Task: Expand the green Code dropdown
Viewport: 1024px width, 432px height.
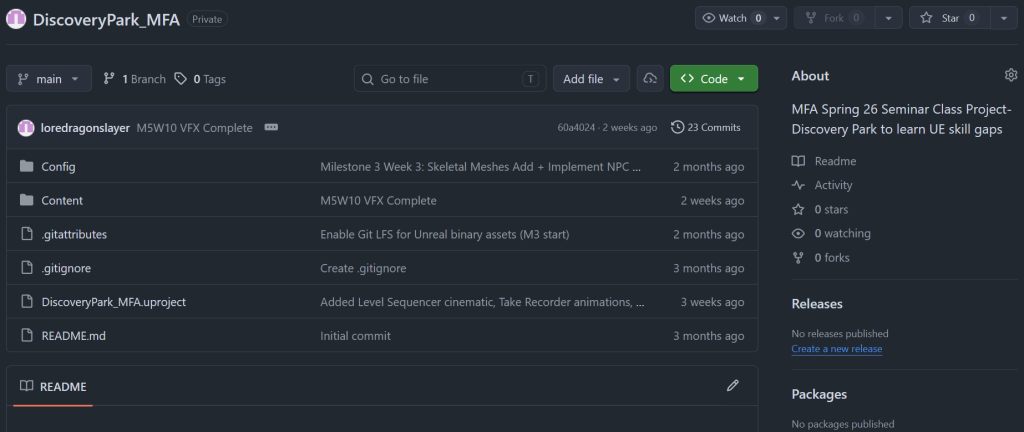Action: [713, 79]
